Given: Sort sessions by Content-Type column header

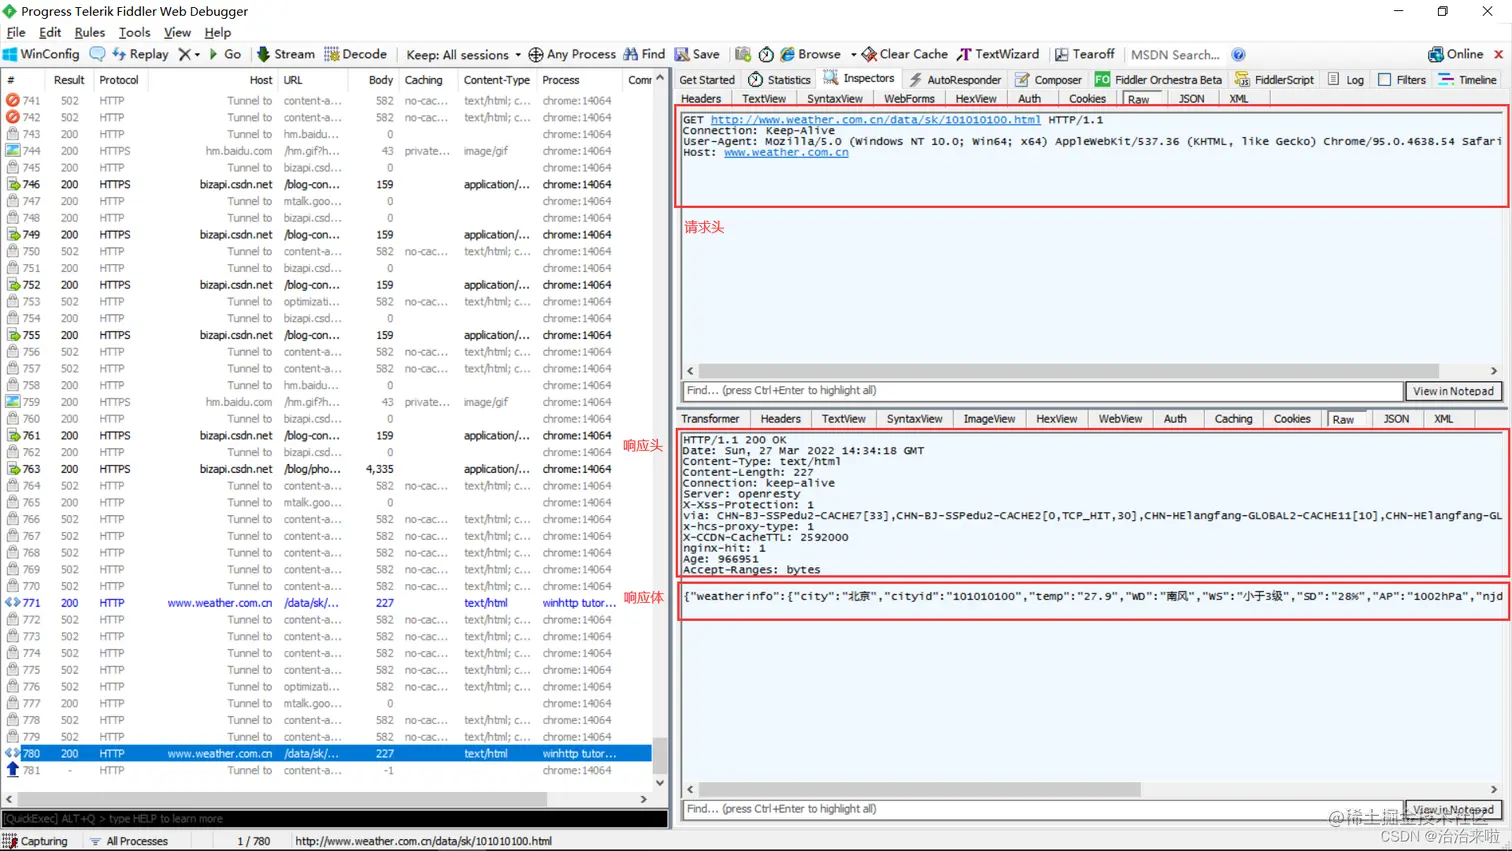Looking at the screenshot, I should pos(497,80).
